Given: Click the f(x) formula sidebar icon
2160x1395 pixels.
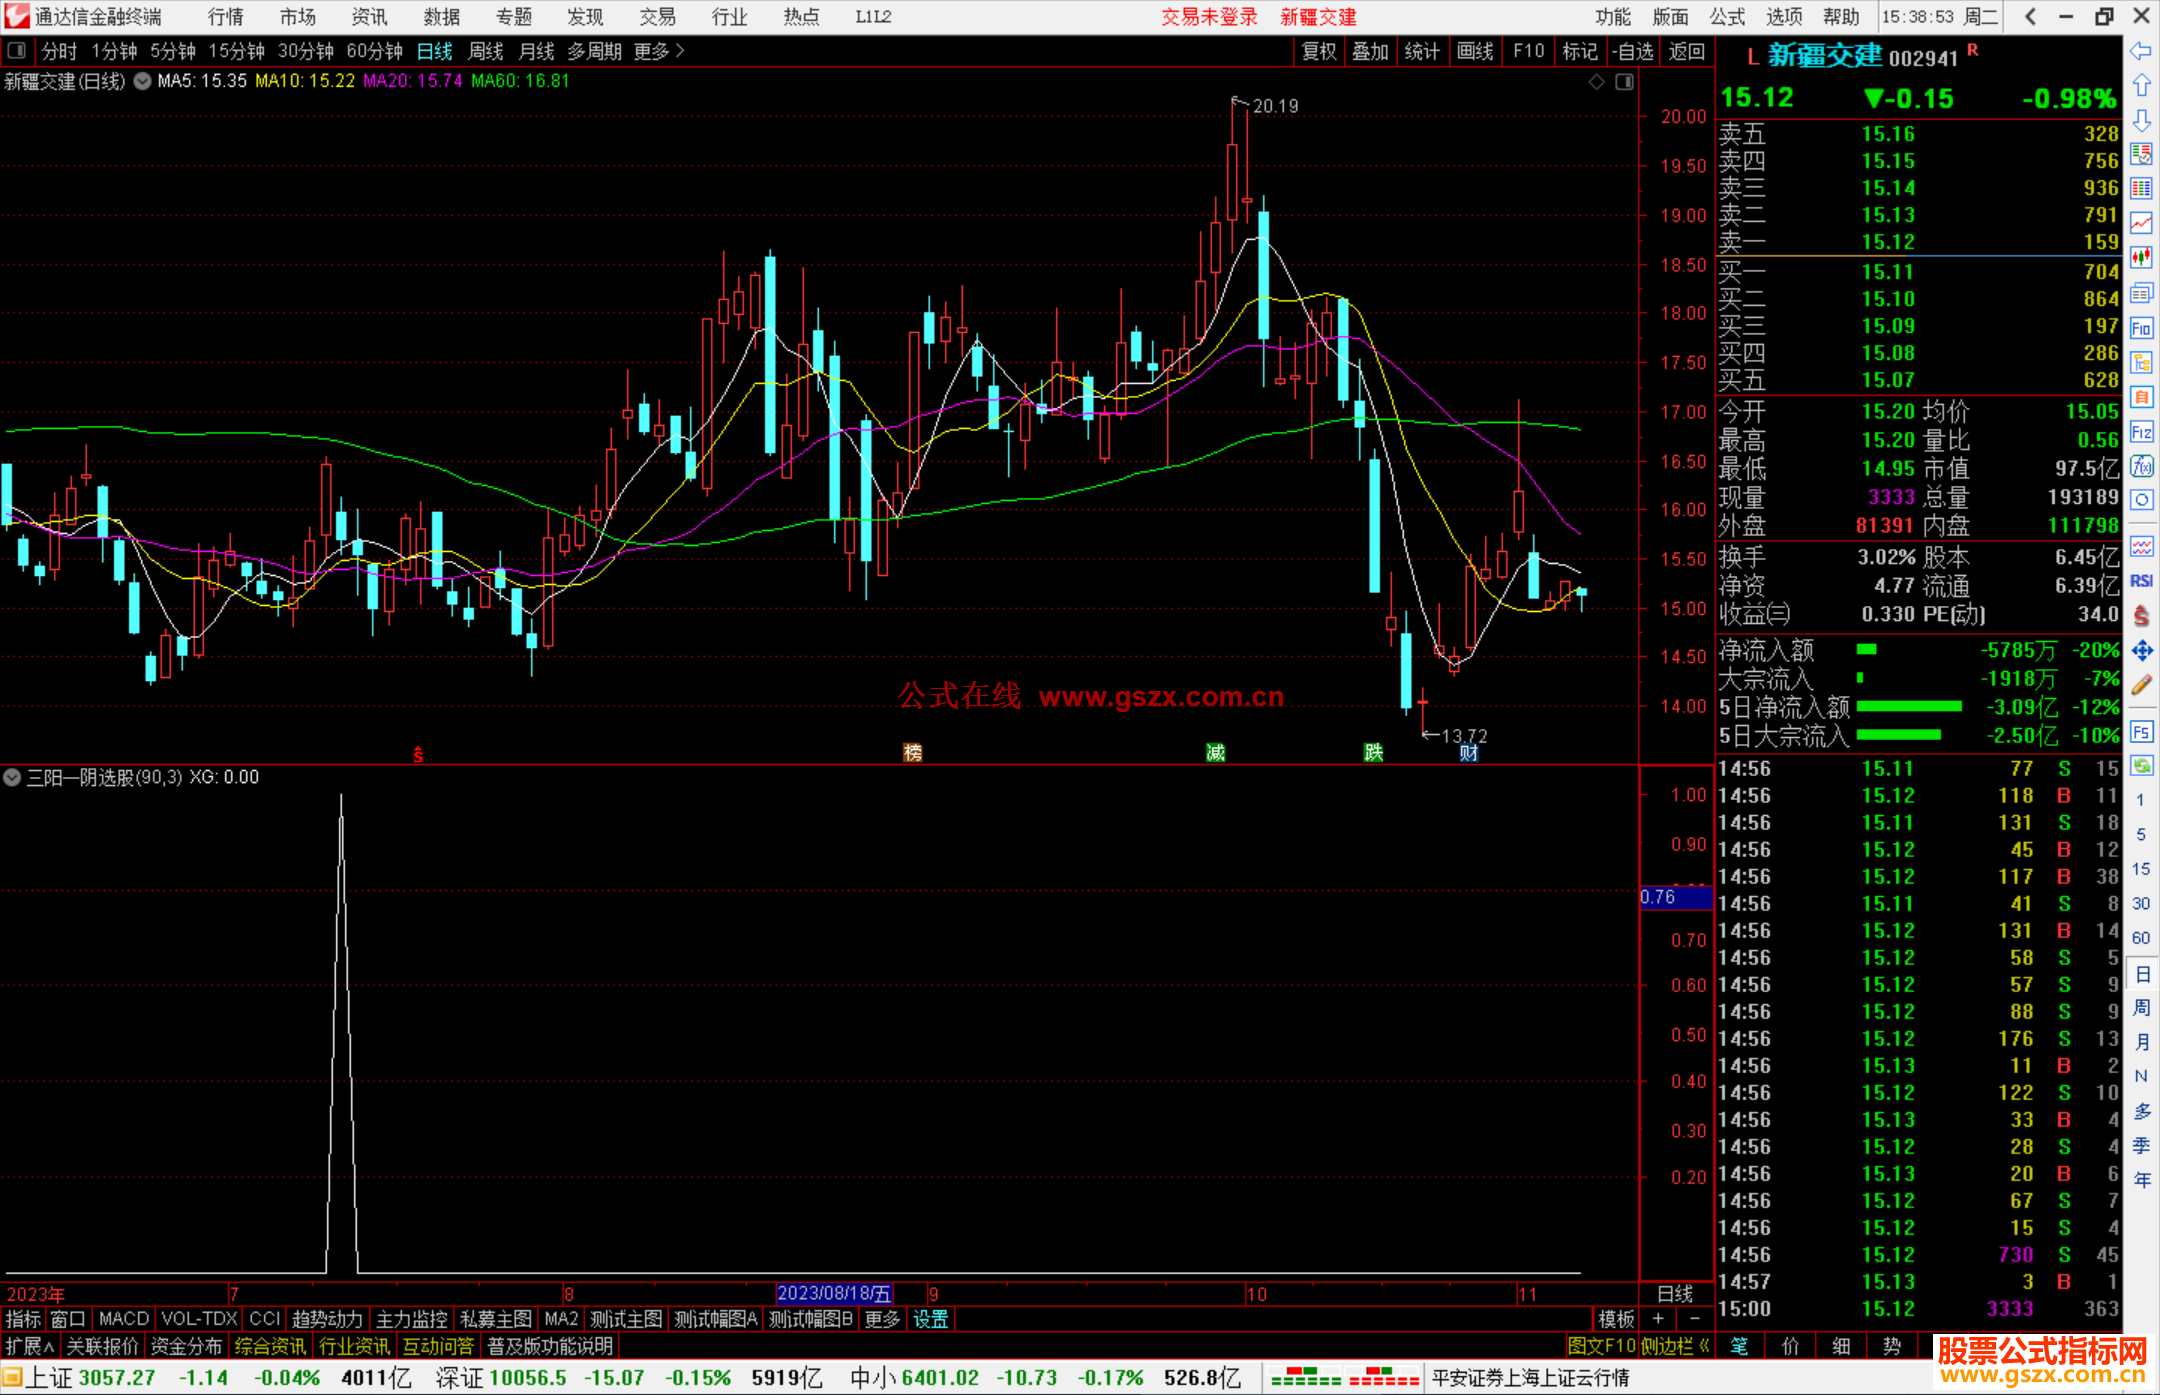Looking at the screenshot, I should coord(2141,466).
